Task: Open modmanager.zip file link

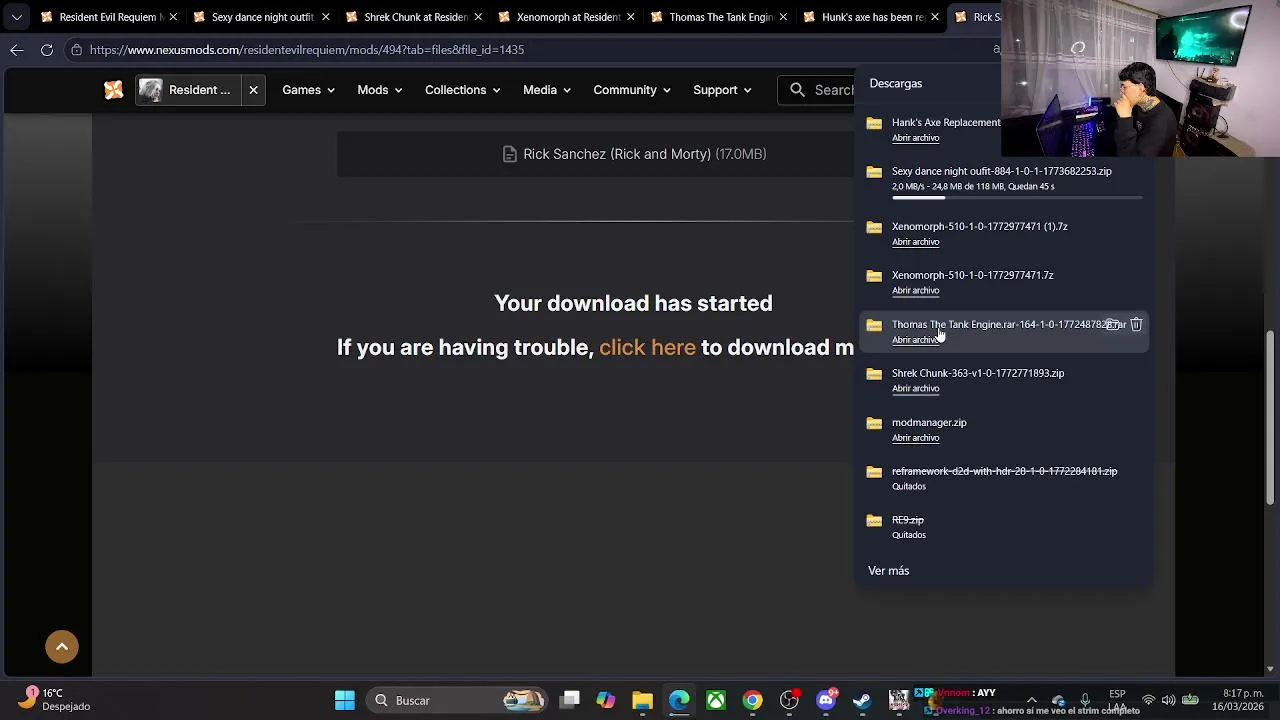Action: 915,438
